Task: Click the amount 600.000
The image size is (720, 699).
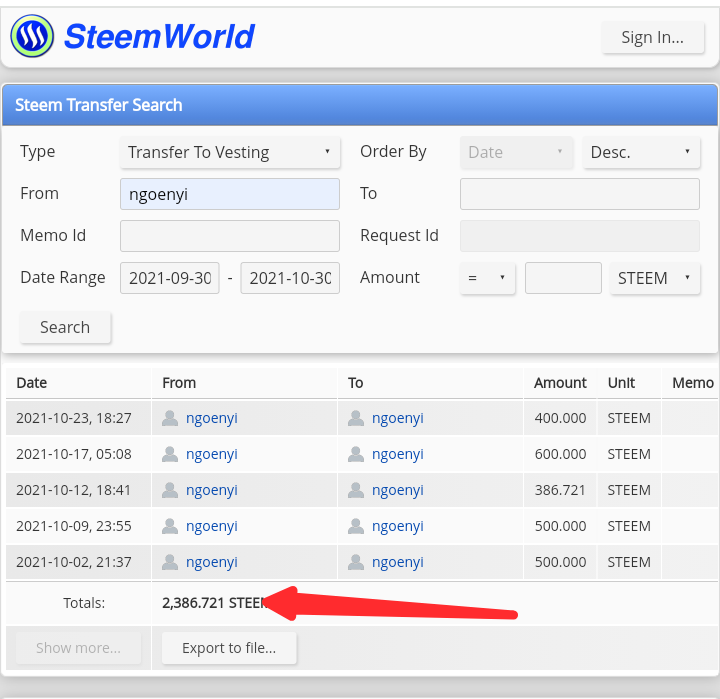Action: pos(560,454)
